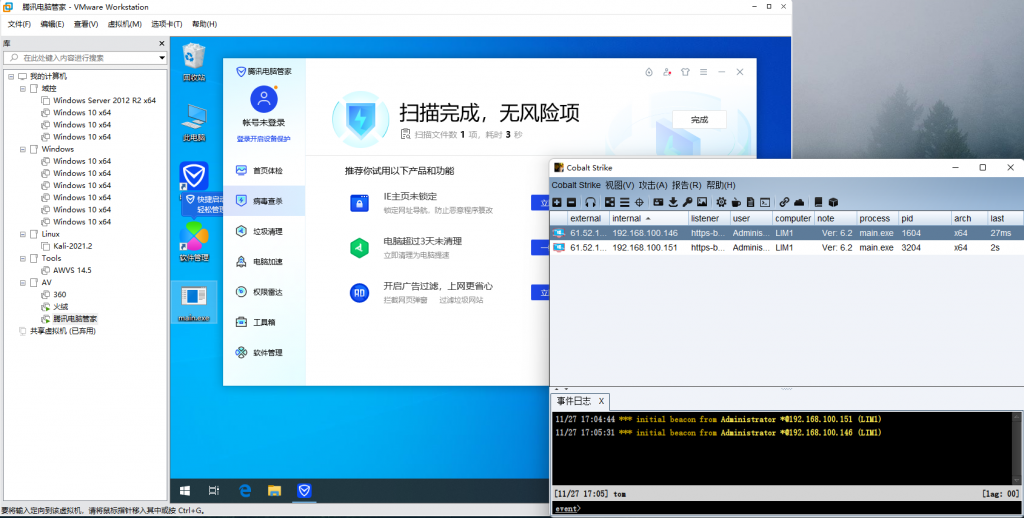Click the 完成 button in scan result
The image size is (1024, 518).
699,120
